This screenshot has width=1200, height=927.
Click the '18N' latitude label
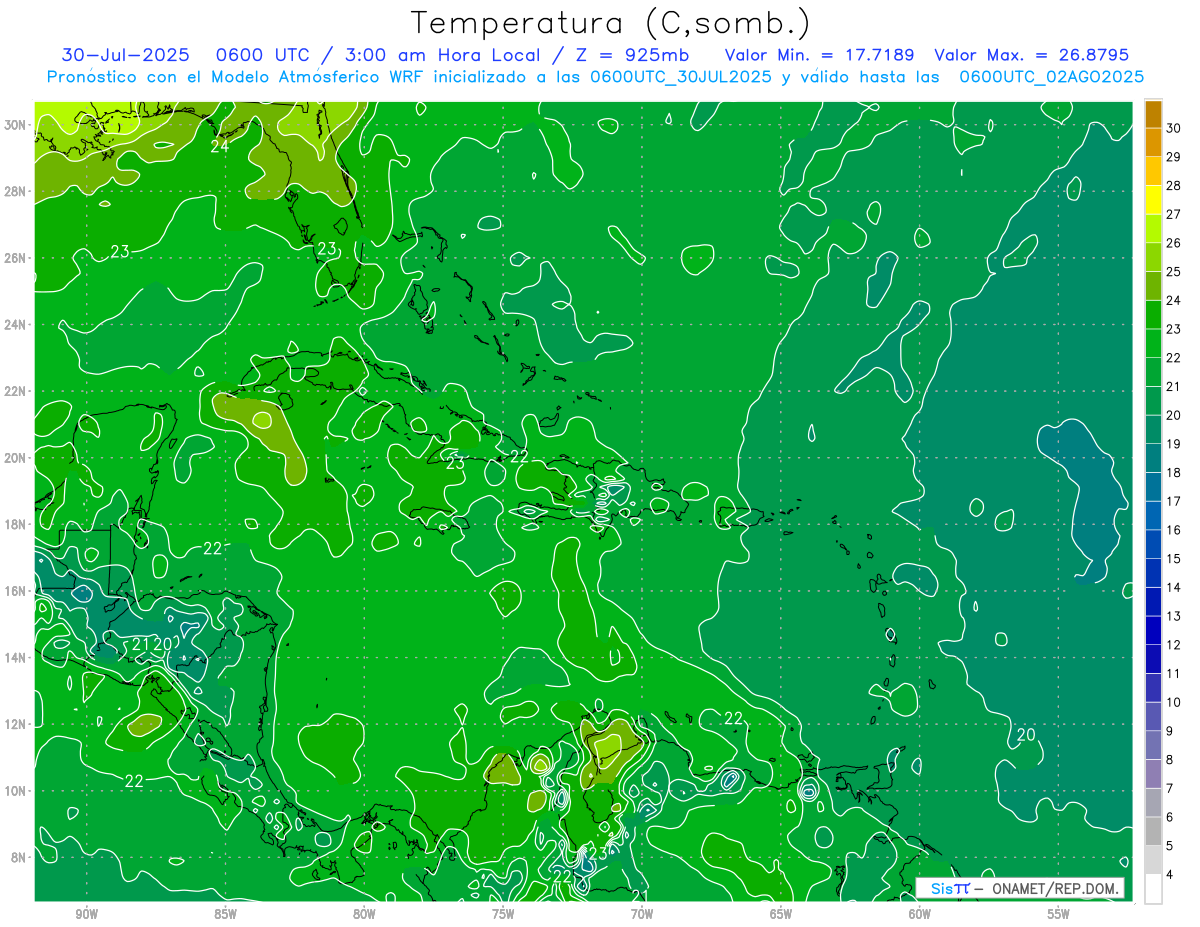15,524
